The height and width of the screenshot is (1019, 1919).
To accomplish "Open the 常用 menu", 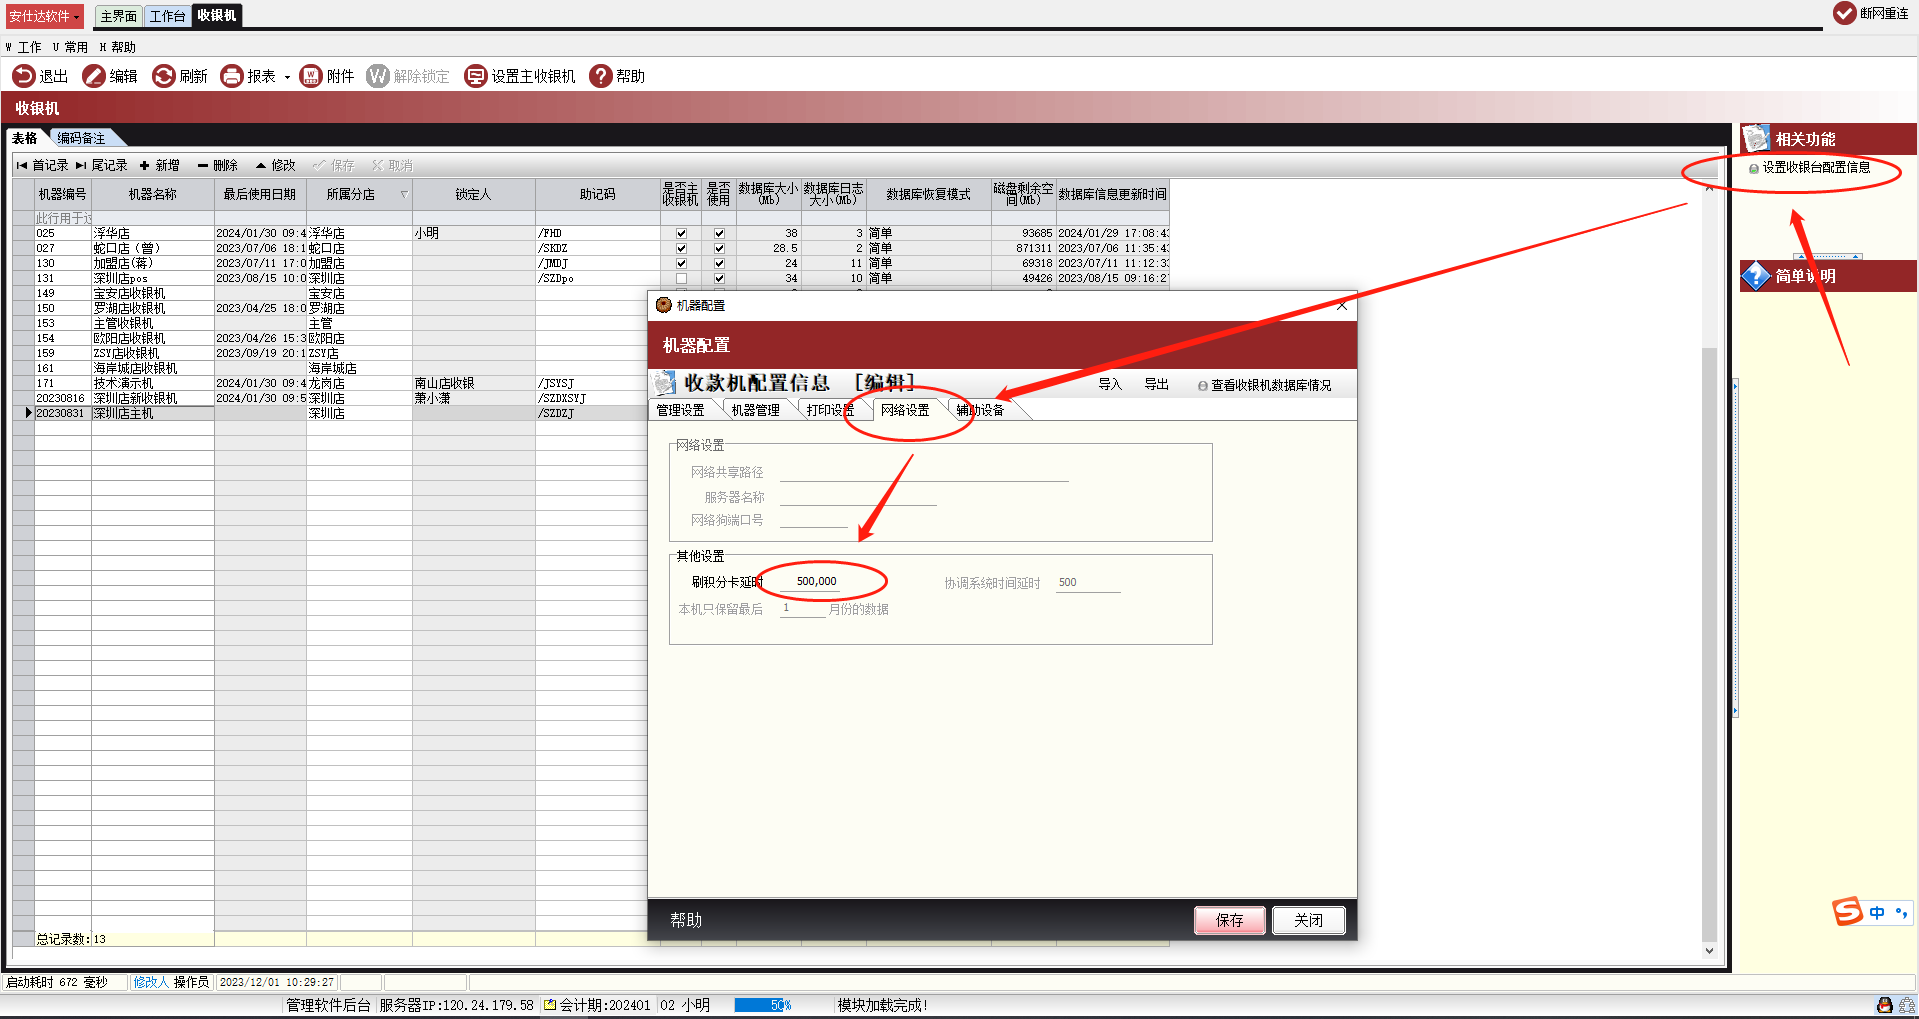I will [x=71, y=47].
